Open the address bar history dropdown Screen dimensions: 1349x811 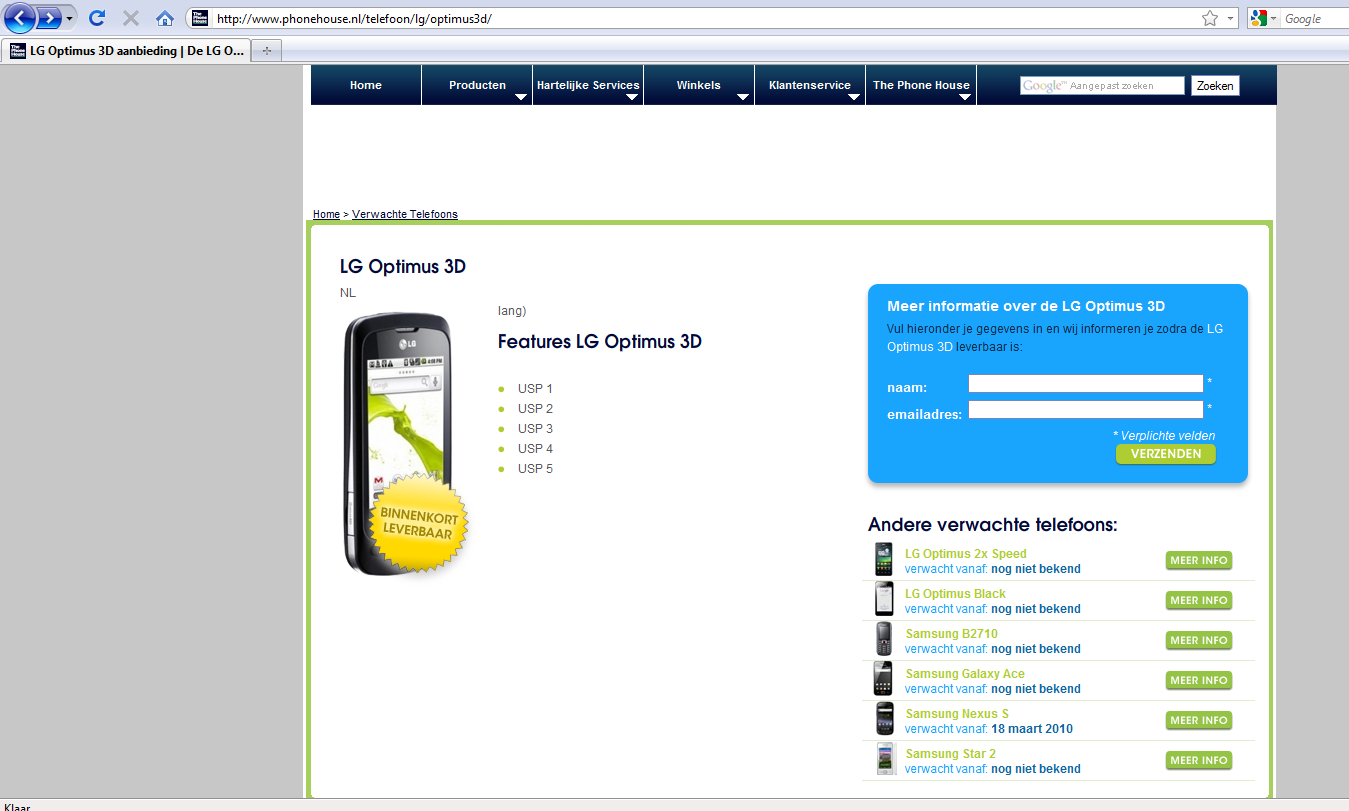[1229, 18]
